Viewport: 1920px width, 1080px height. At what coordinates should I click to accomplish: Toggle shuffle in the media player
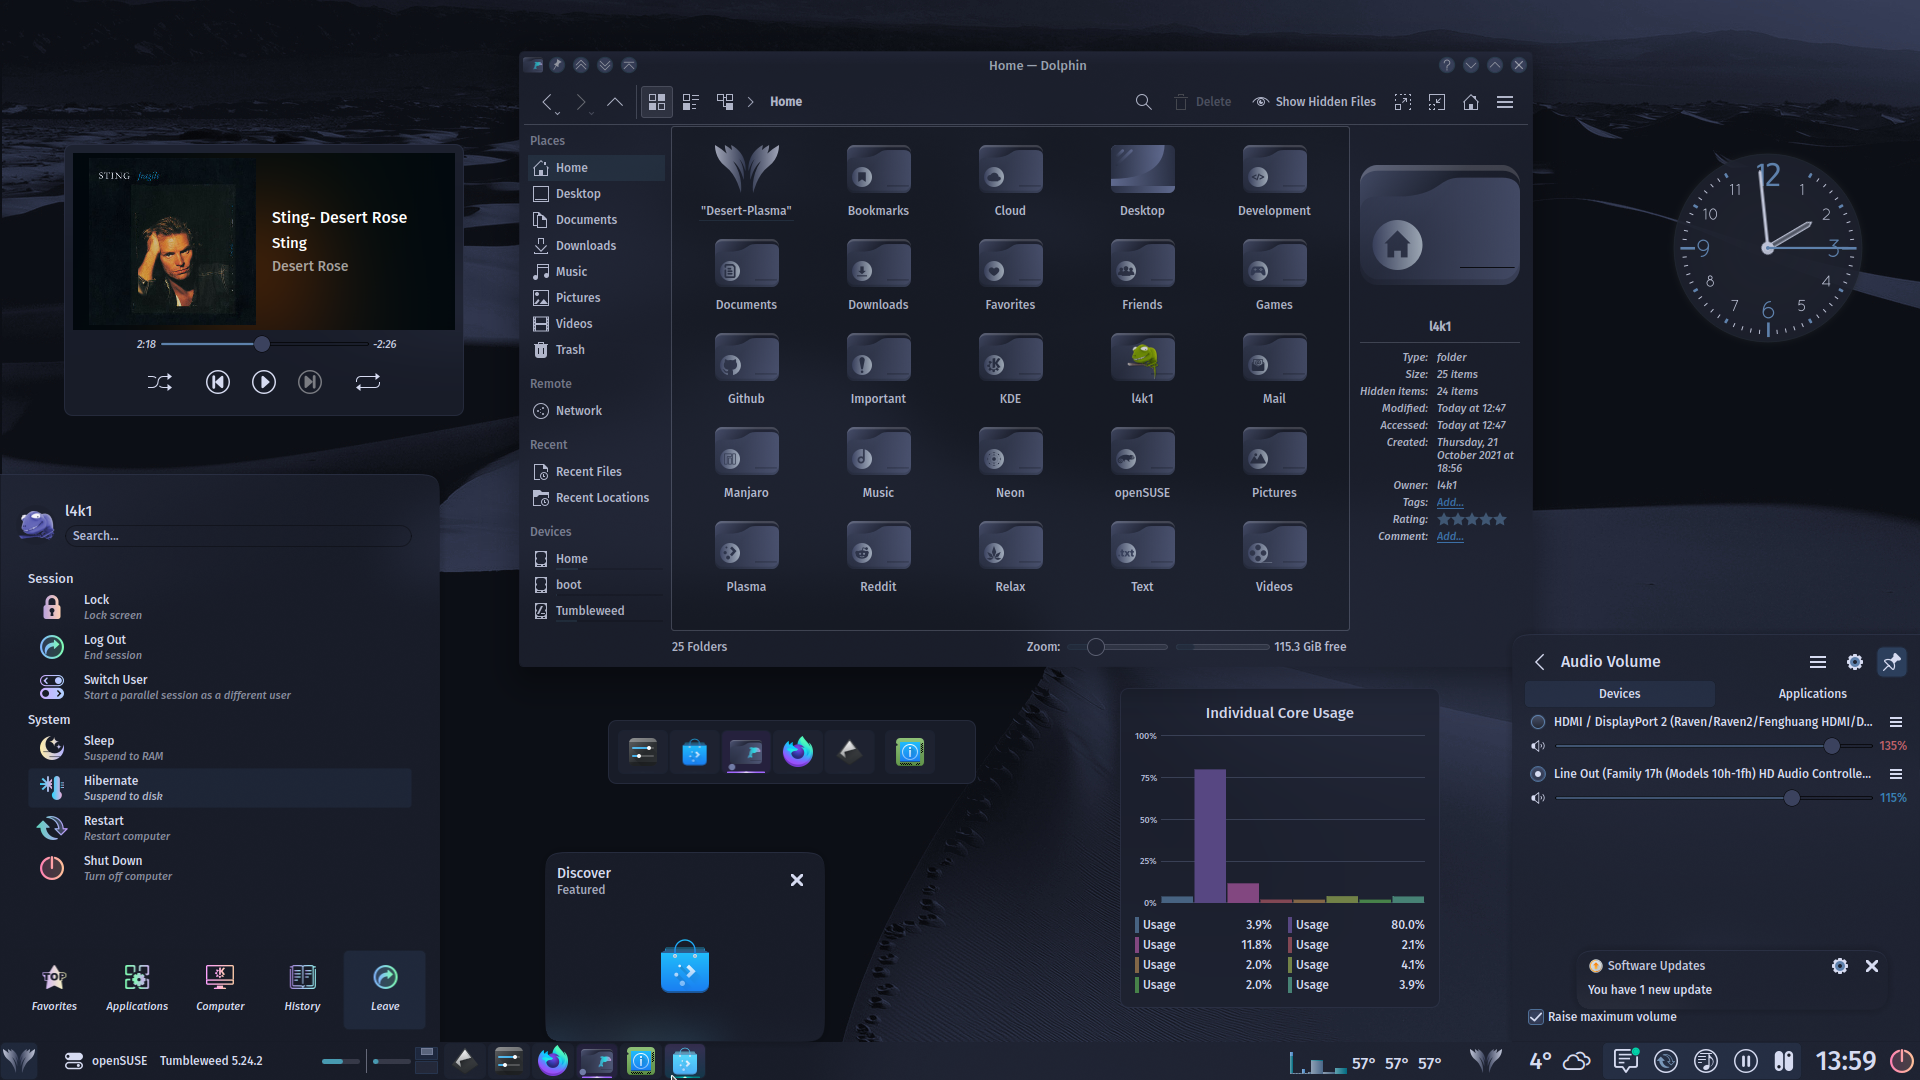(x=160, y=382)
